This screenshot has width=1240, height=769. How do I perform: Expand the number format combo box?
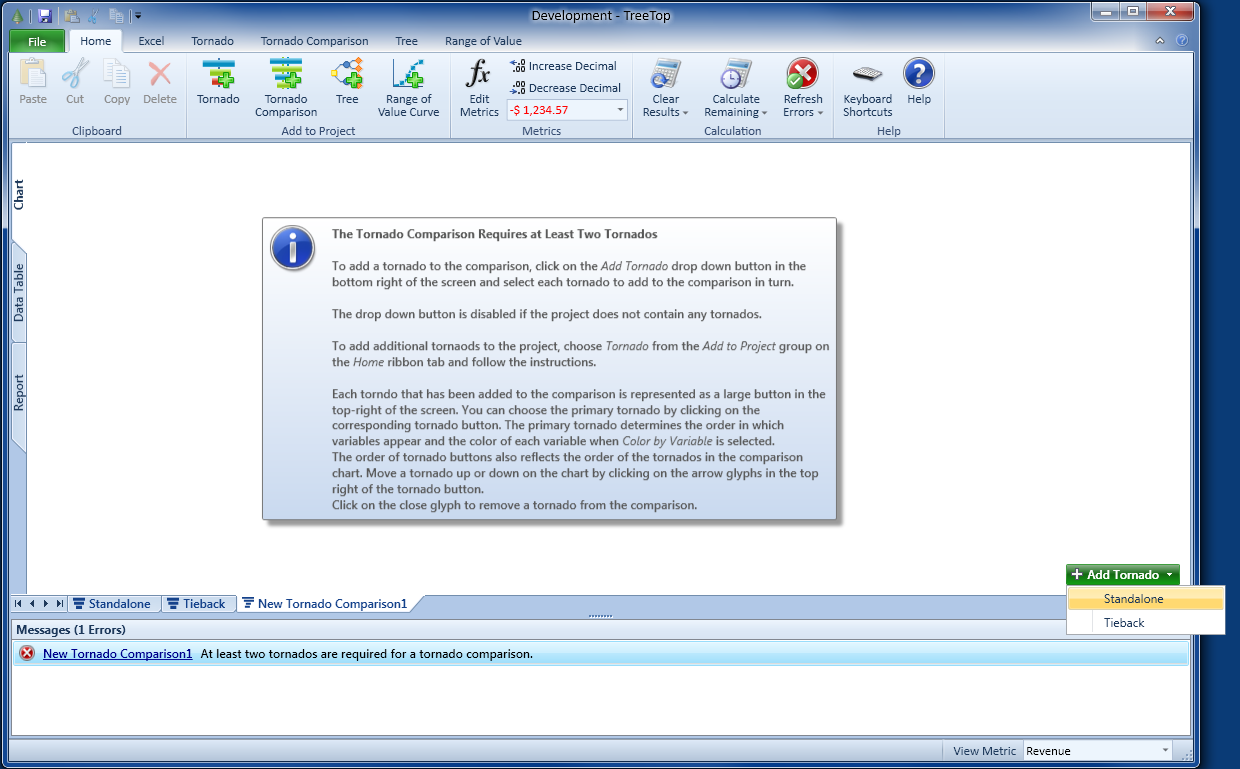click(x=620, y=110)
